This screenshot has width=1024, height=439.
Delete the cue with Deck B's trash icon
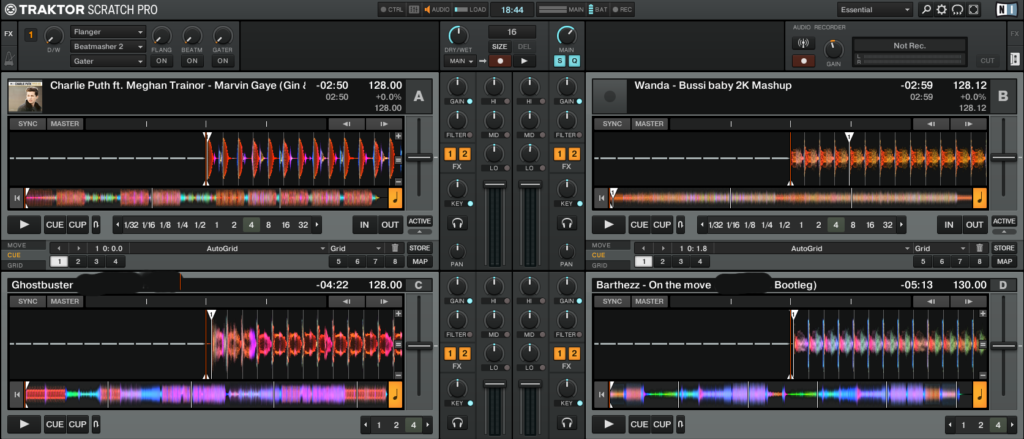(979, 248)
